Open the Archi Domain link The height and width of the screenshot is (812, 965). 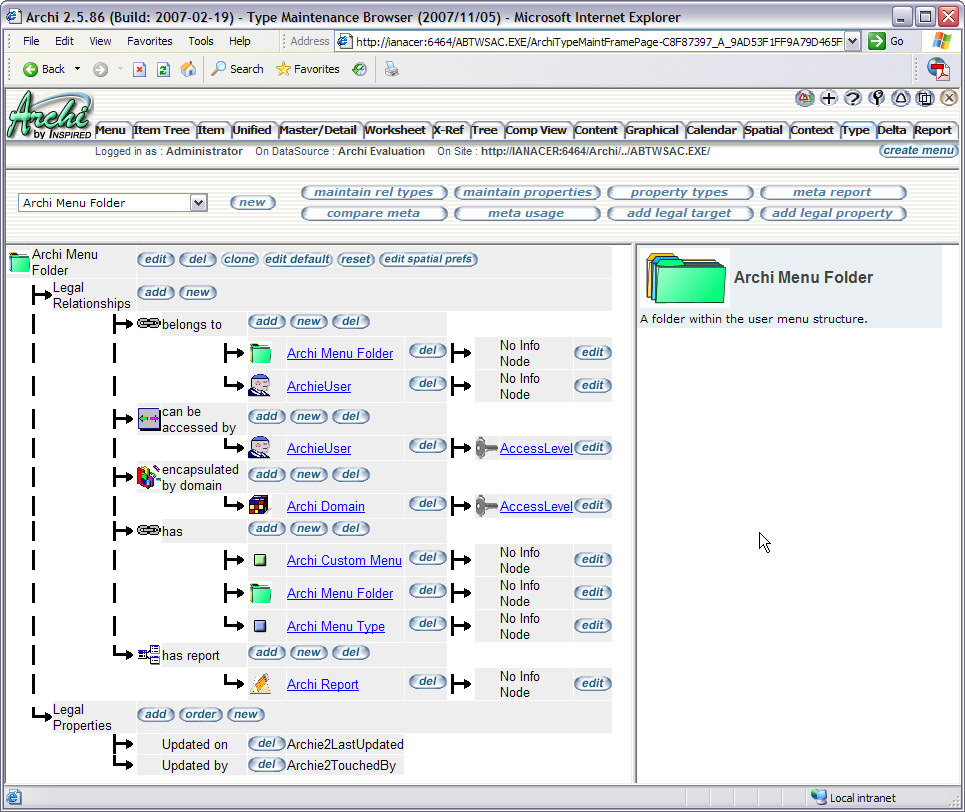click(x=326, y=506)
